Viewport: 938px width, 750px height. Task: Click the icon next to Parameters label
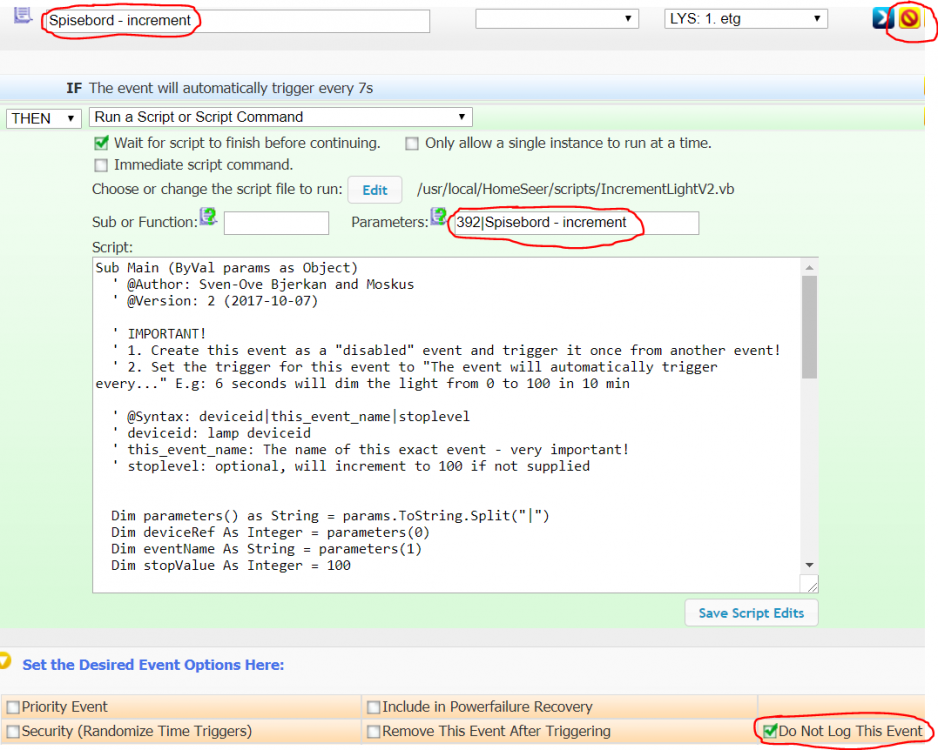(x=439, y=216)
